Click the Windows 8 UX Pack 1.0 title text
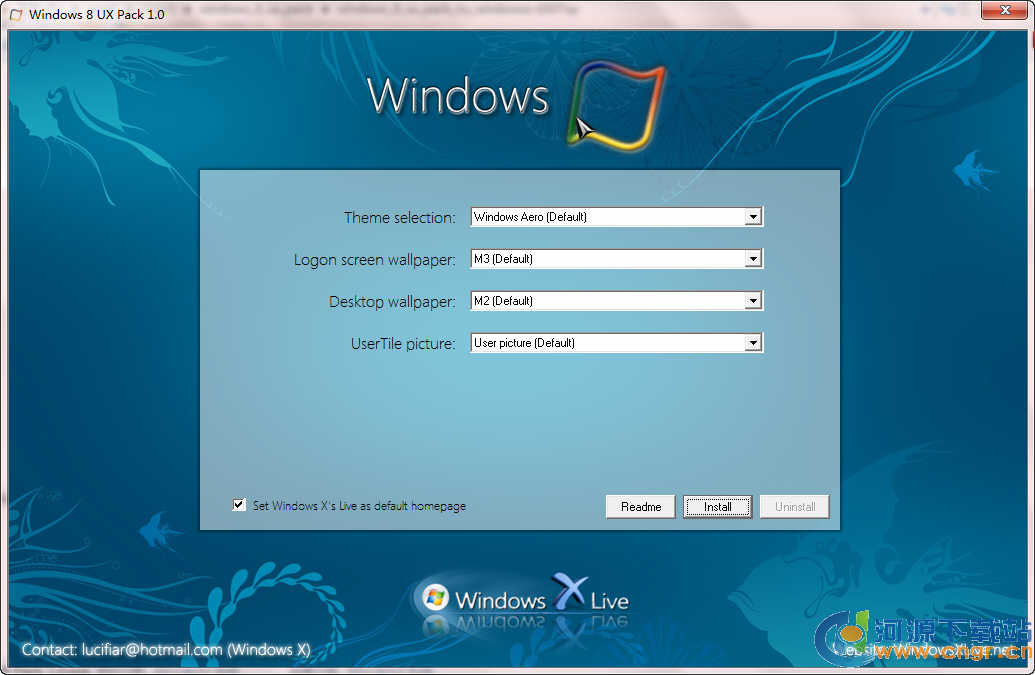Viewport: 1035px width, 675px height. click(97, 14)
